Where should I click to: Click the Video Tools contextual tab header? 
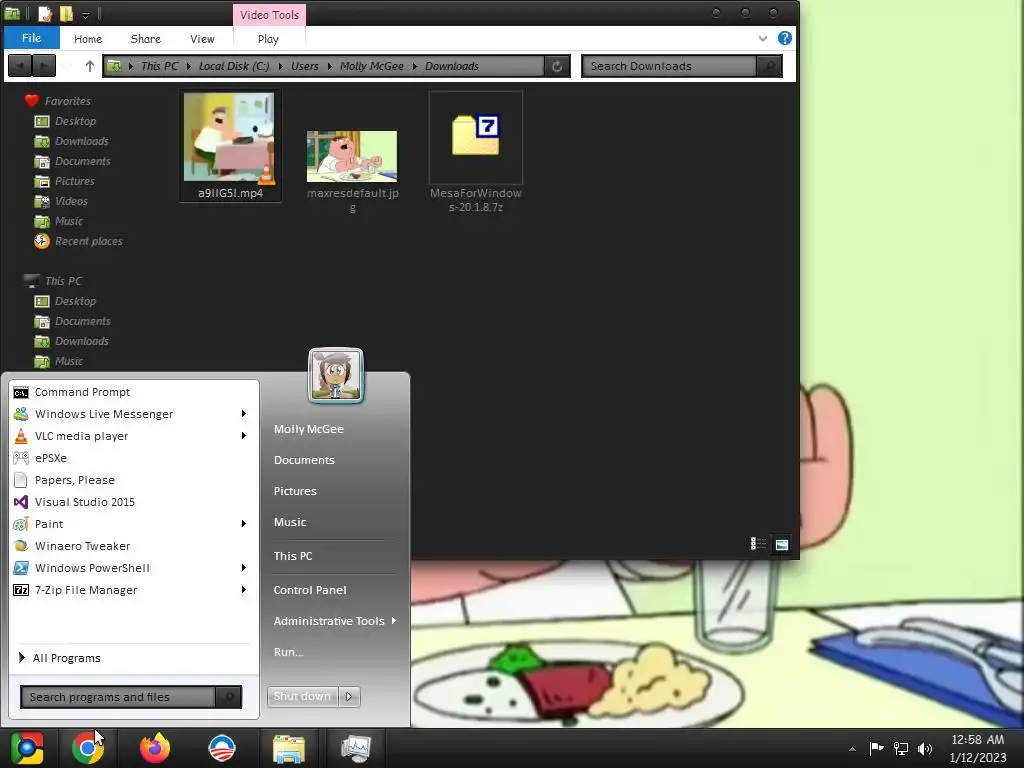pos(269,15)
